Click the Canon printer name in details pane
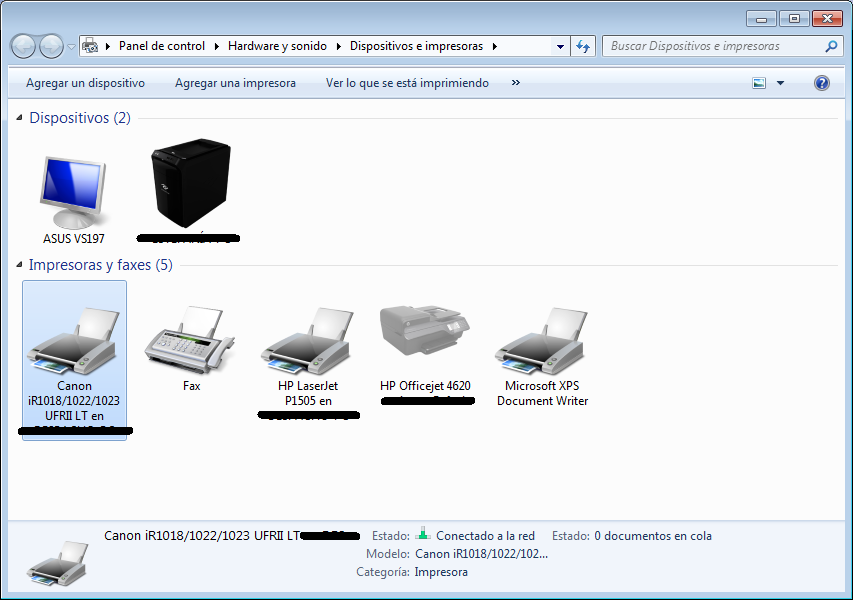This screenshot has height=600, width=853. 202,535
